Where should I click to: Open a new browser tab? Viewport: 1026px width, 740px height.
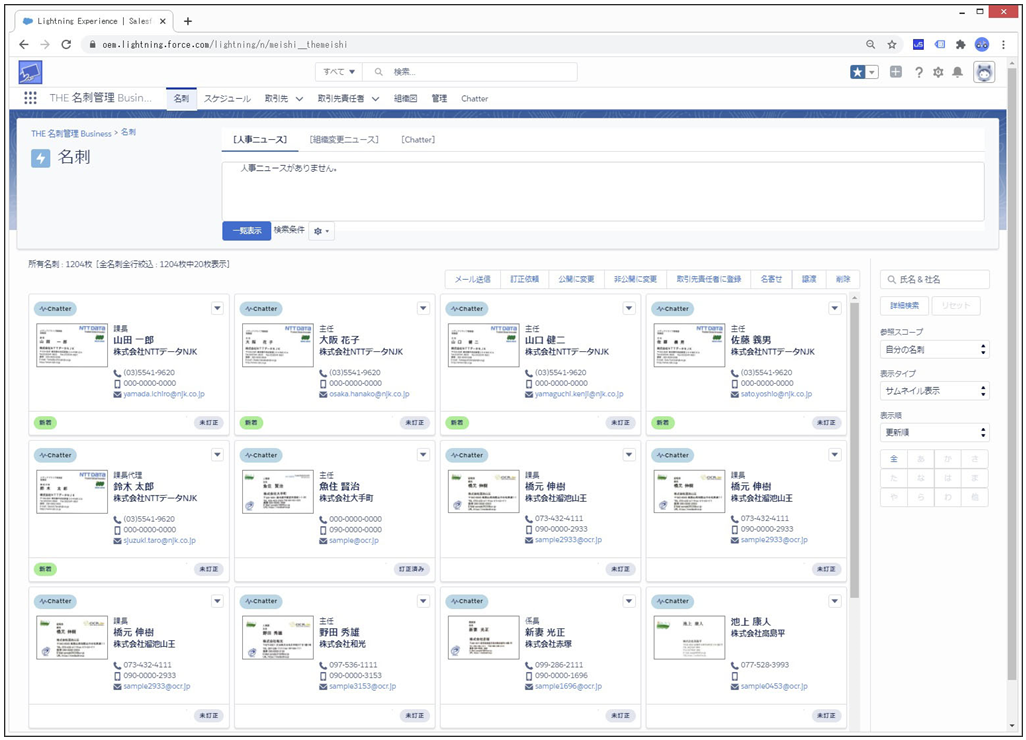coord(188,21)
